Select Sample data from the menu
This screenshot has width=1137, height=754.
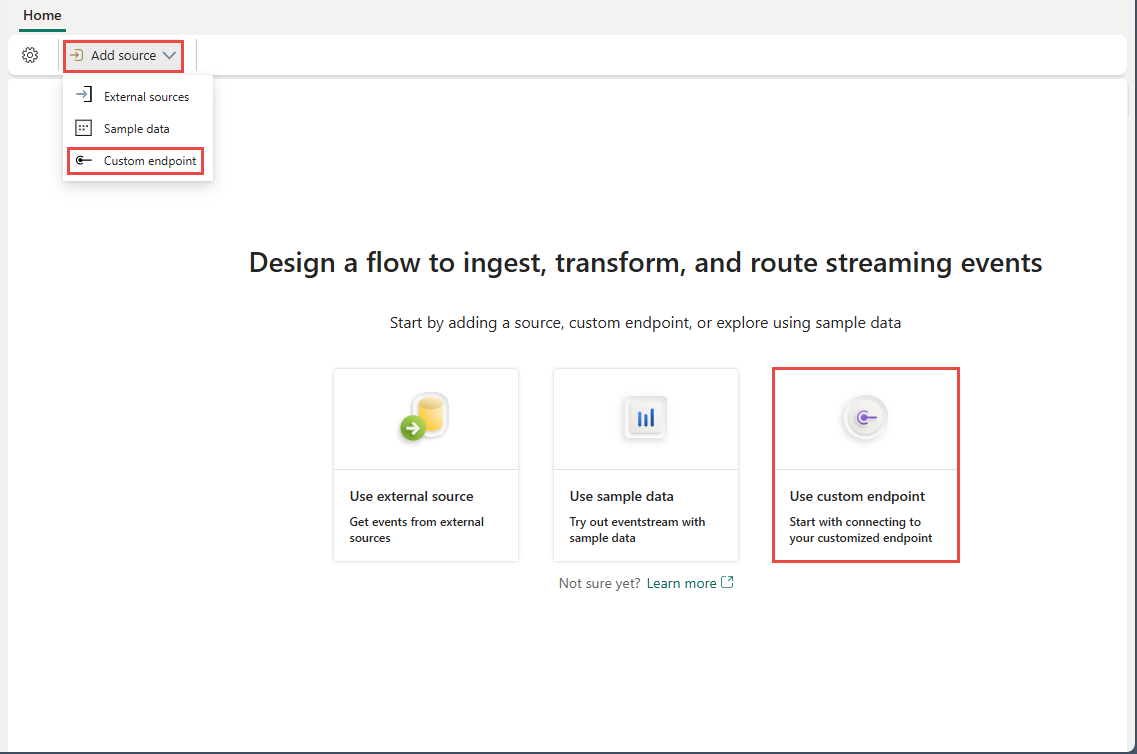pyautogui.click(x=136, y=128)
